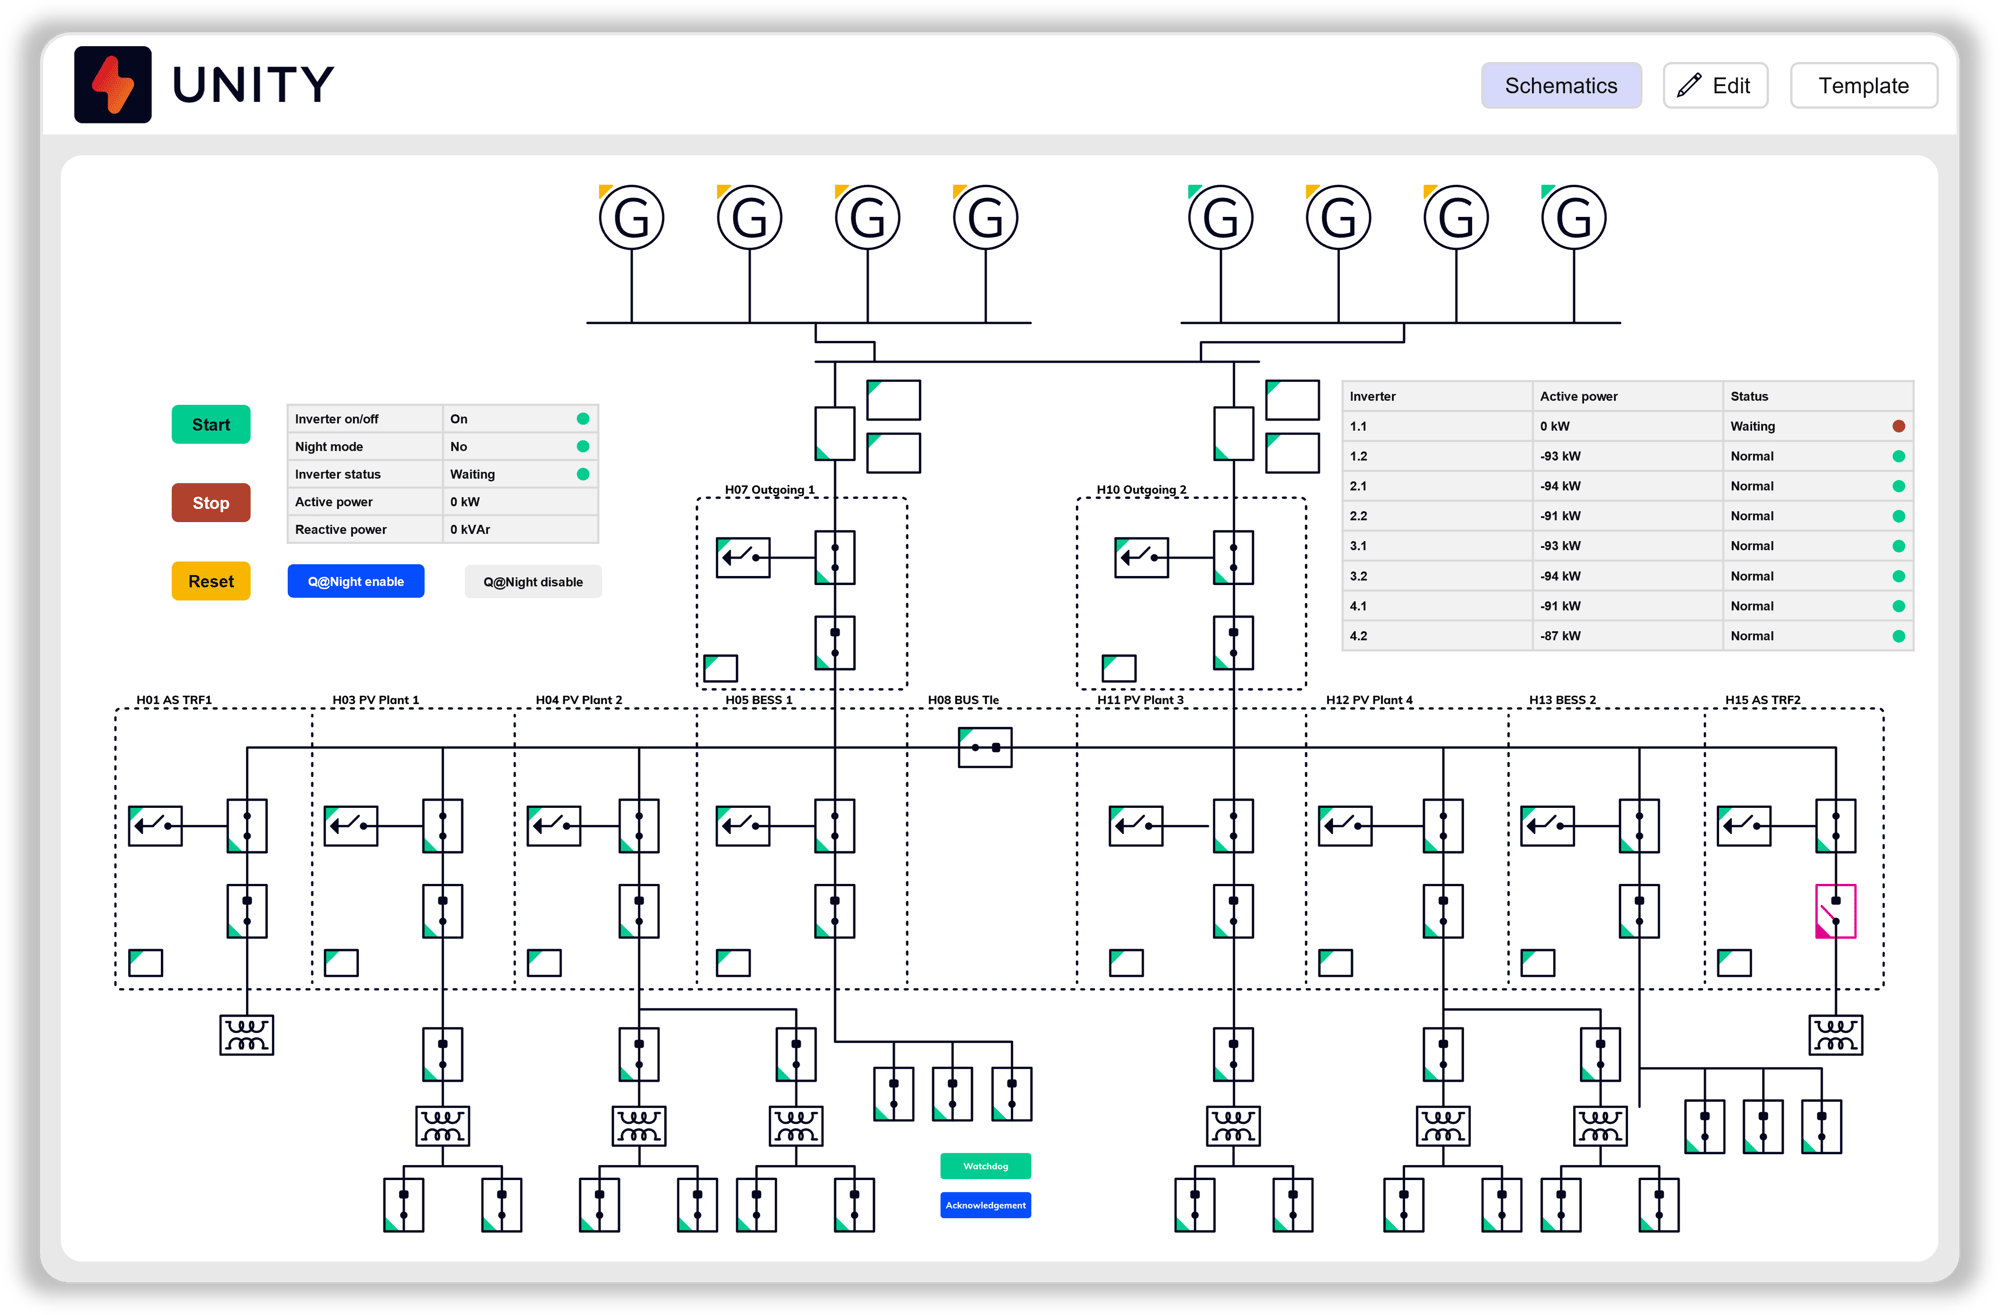The height and width of the screenshot is (1315, 2000).
Task: Click the leftmost generator G symbol
Action: [x=630, y=217]
